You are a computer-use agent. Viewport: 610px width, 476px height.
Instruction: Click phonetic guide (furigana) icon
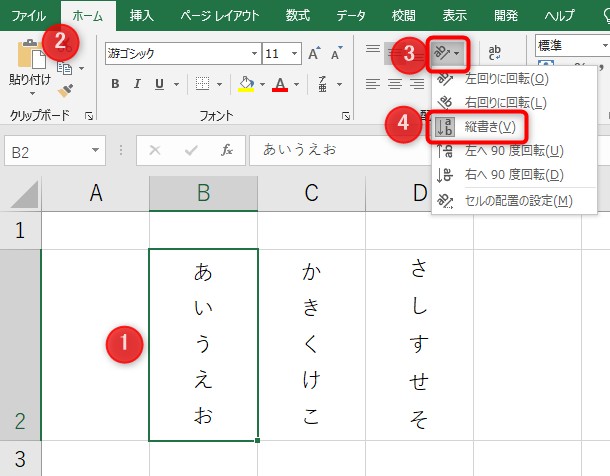tap(323, 84)
